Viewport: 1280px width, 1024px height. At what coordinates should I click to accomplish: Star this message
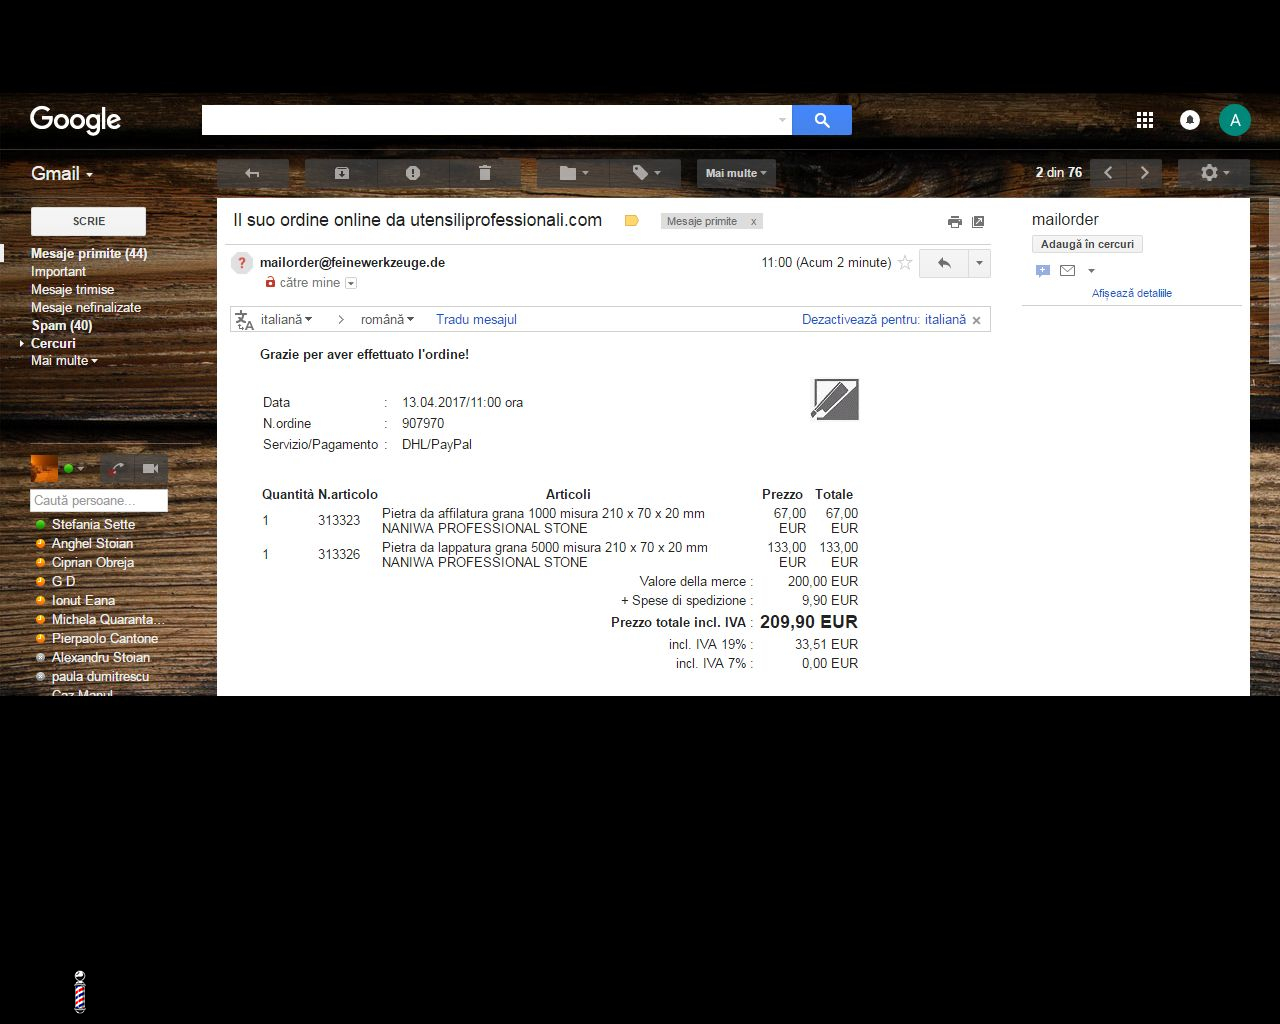pyautogui.click(x=905, y=263)
